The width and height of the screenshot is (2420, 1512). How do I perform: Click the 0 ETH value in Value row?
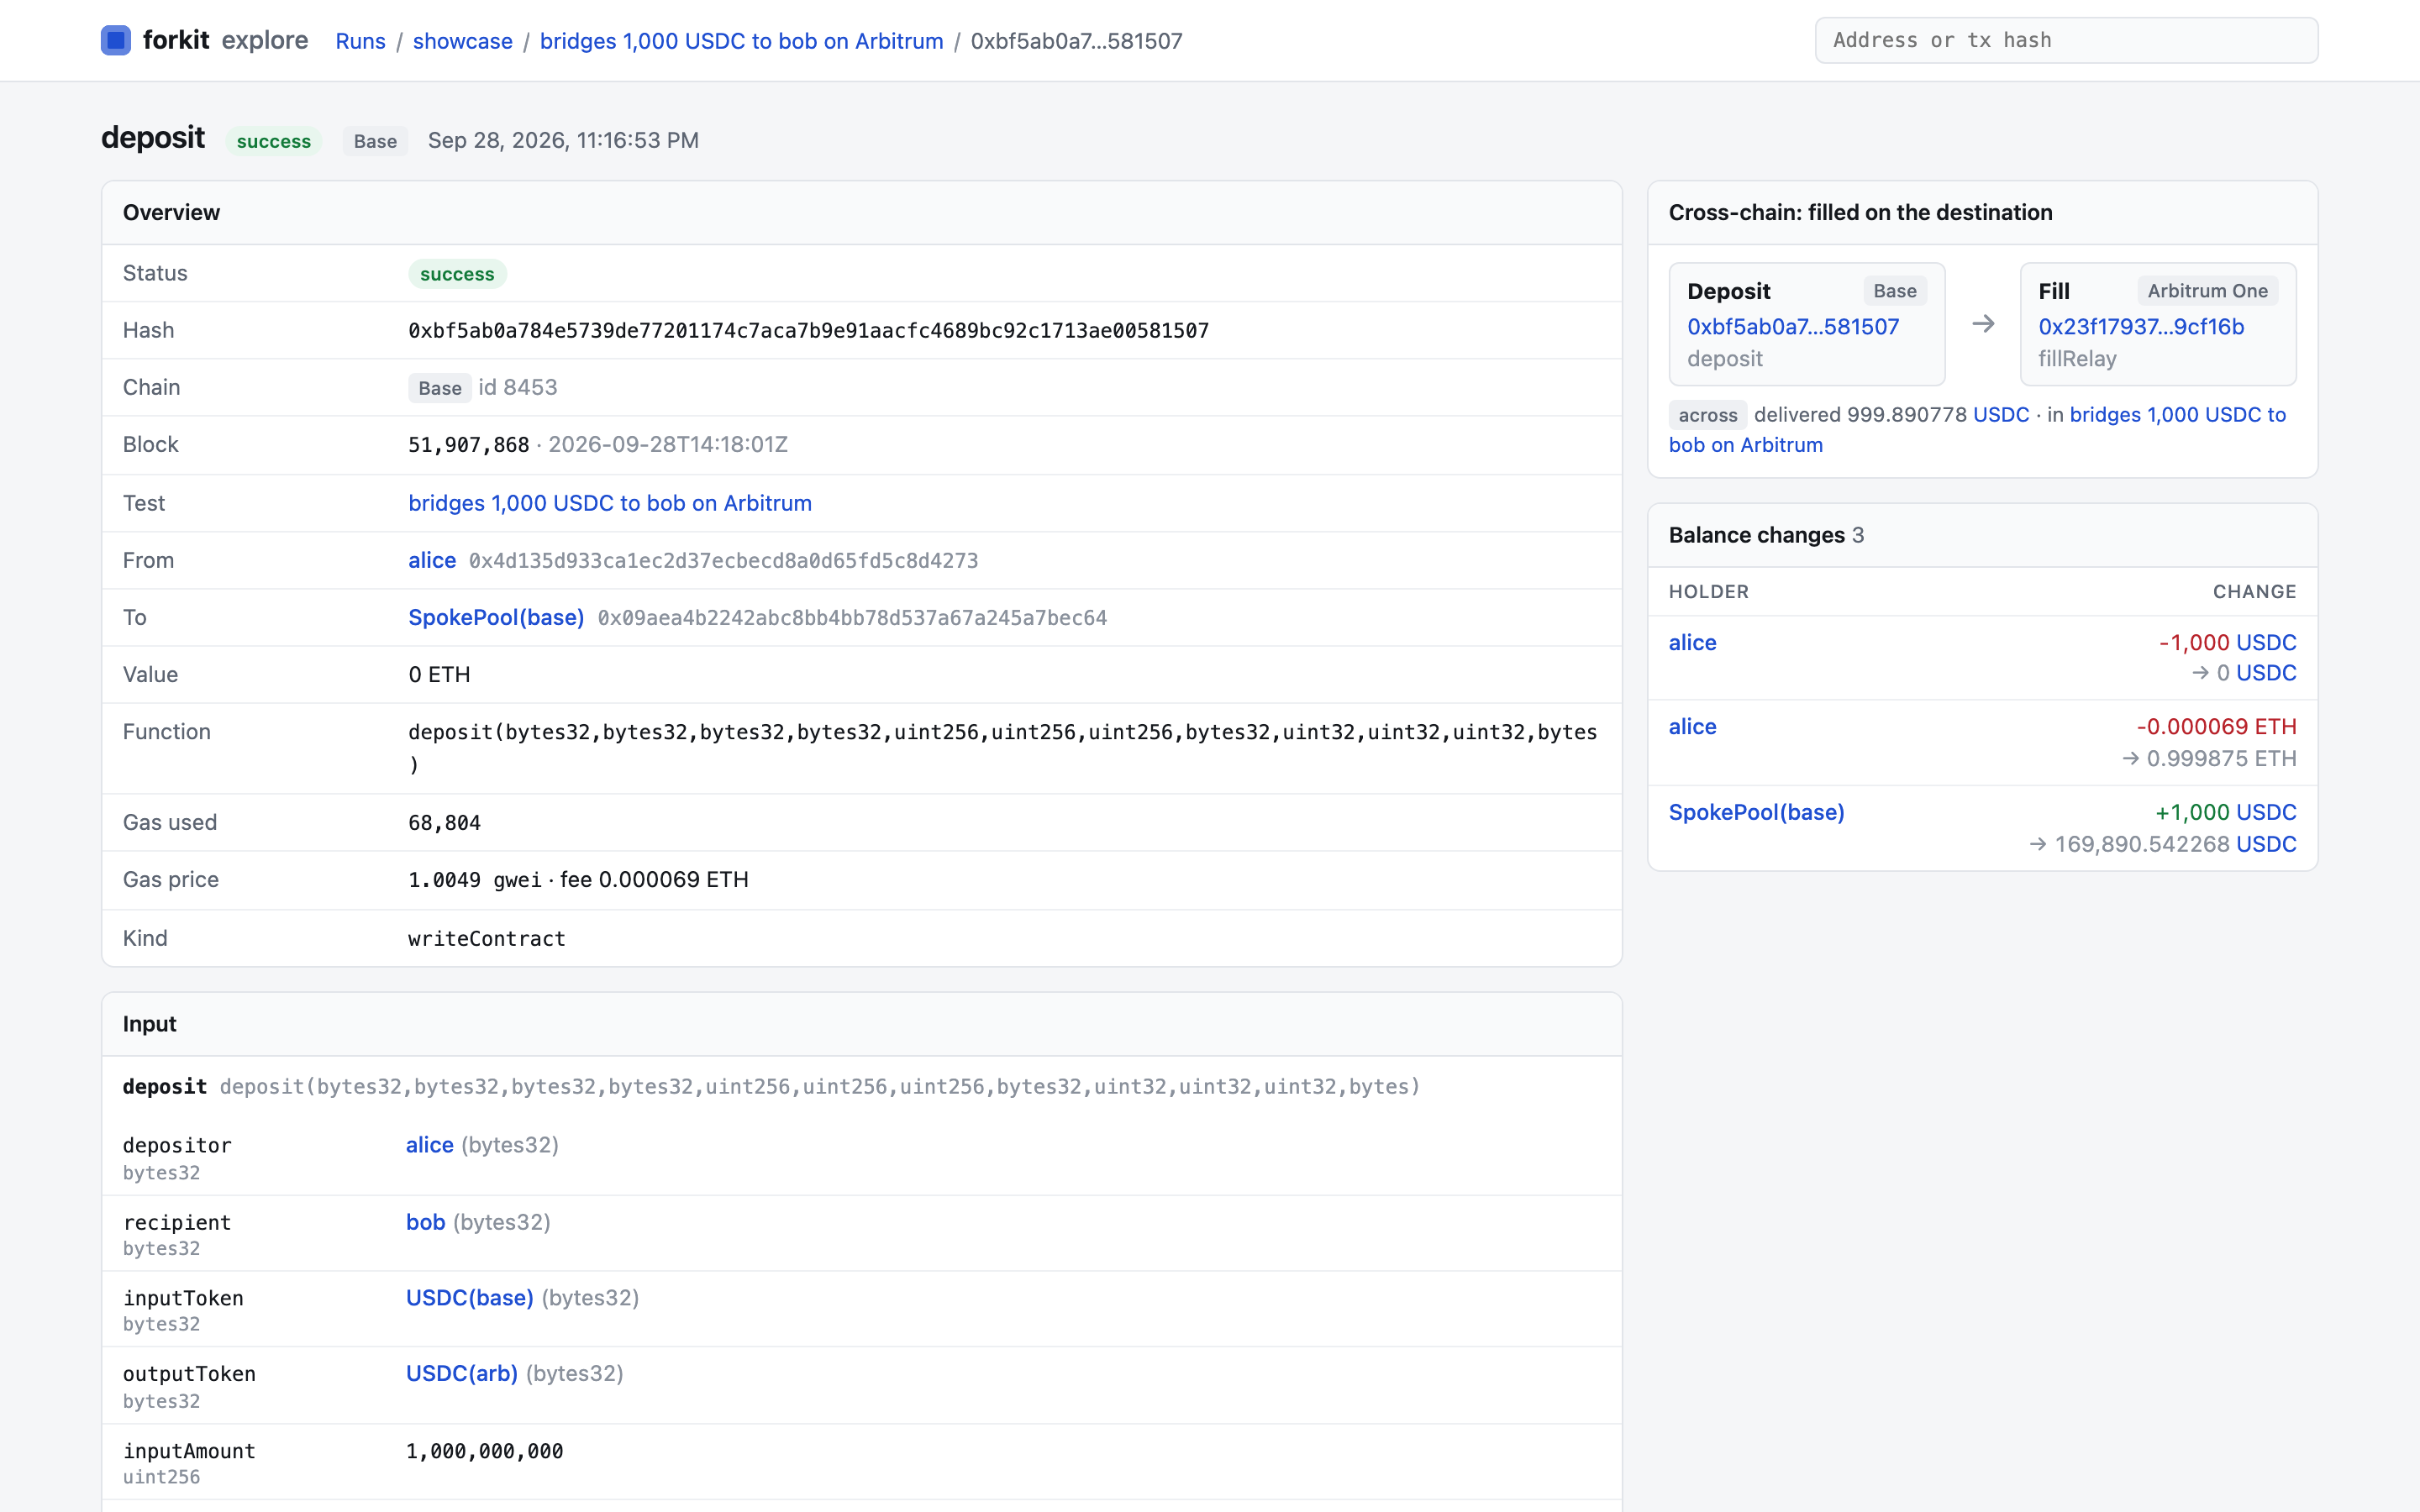pyautogui.click(x=439, y=675)
